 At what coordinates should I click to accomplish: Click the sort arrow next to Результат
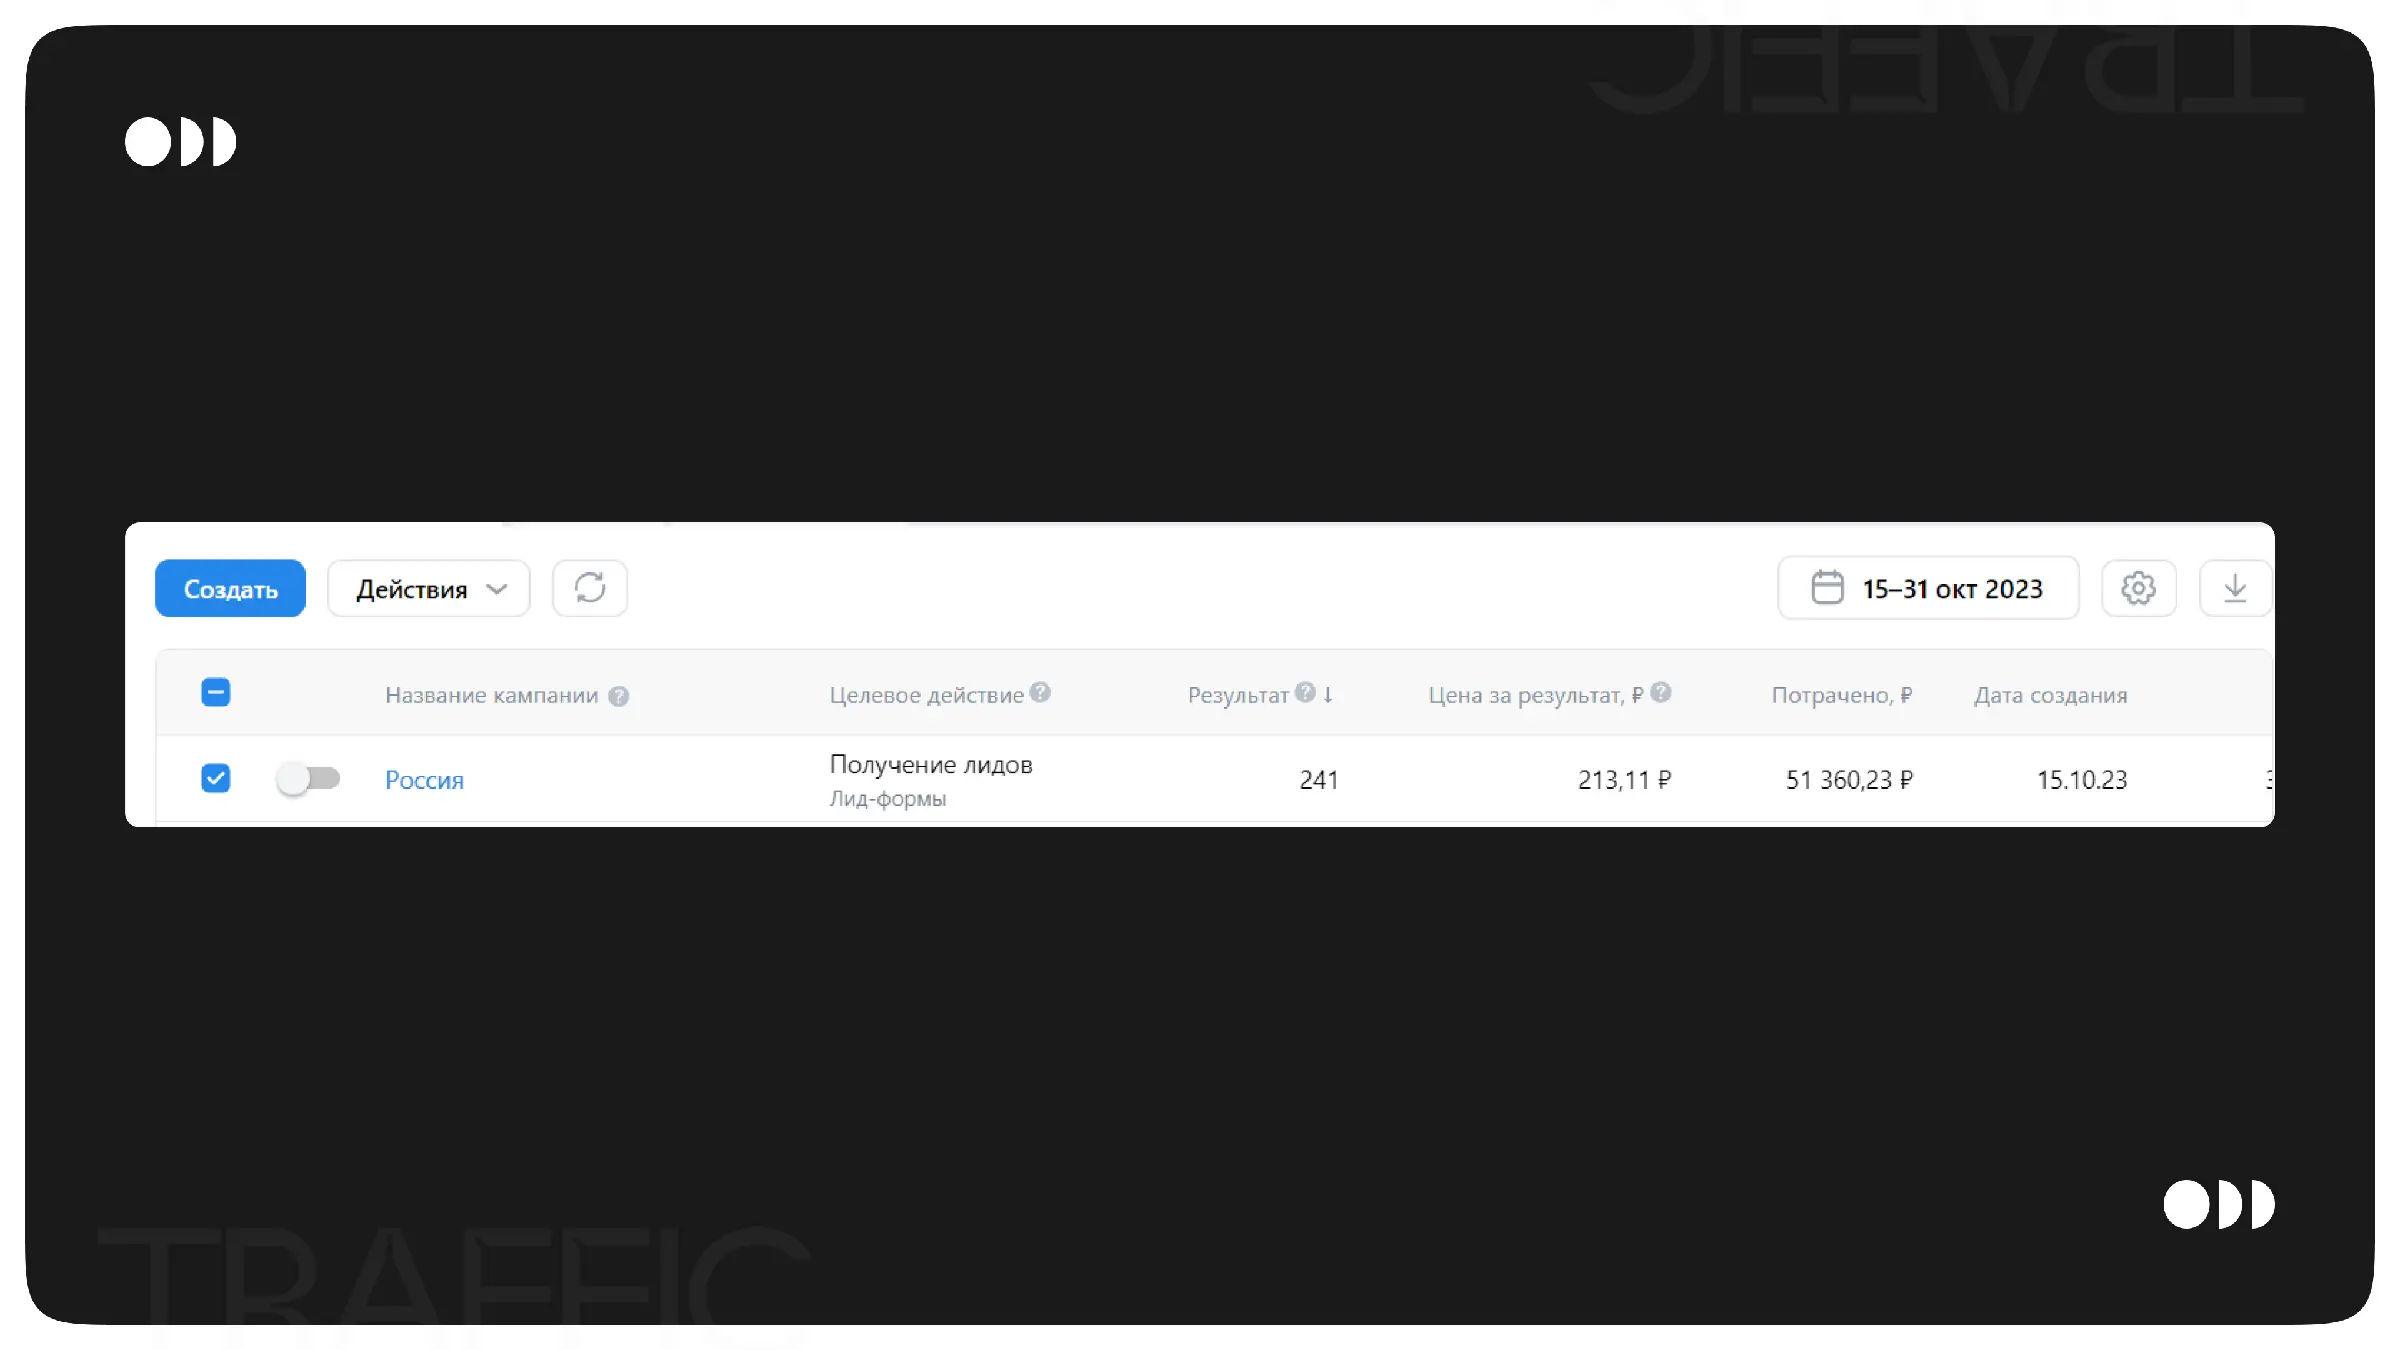1328,694
